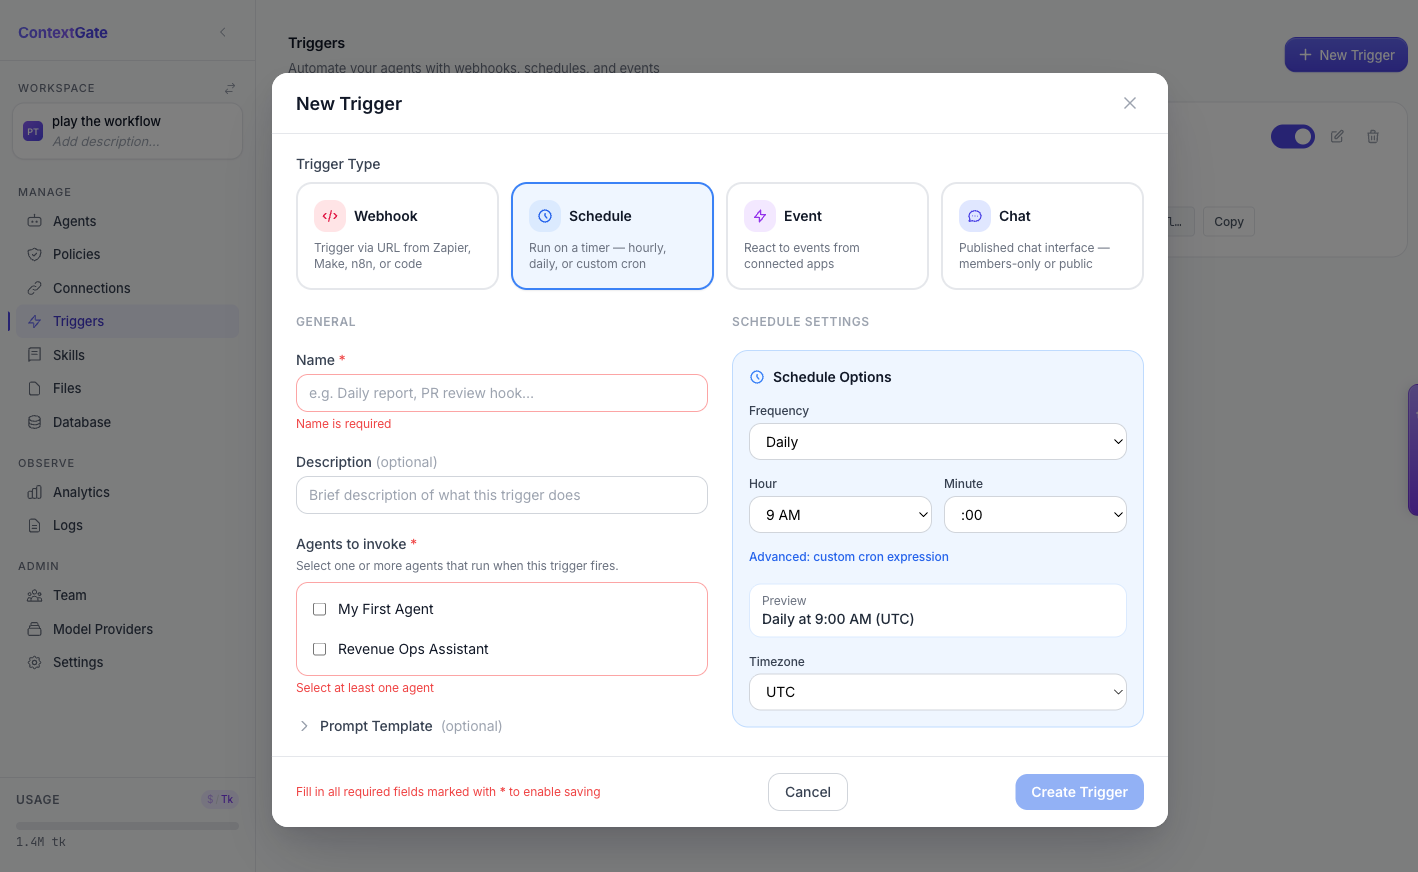The height and width of the screenshot is (872, 1418).
Task: Open the Hour dropdown showing 9 AM
Action: [x=841, y=515]
